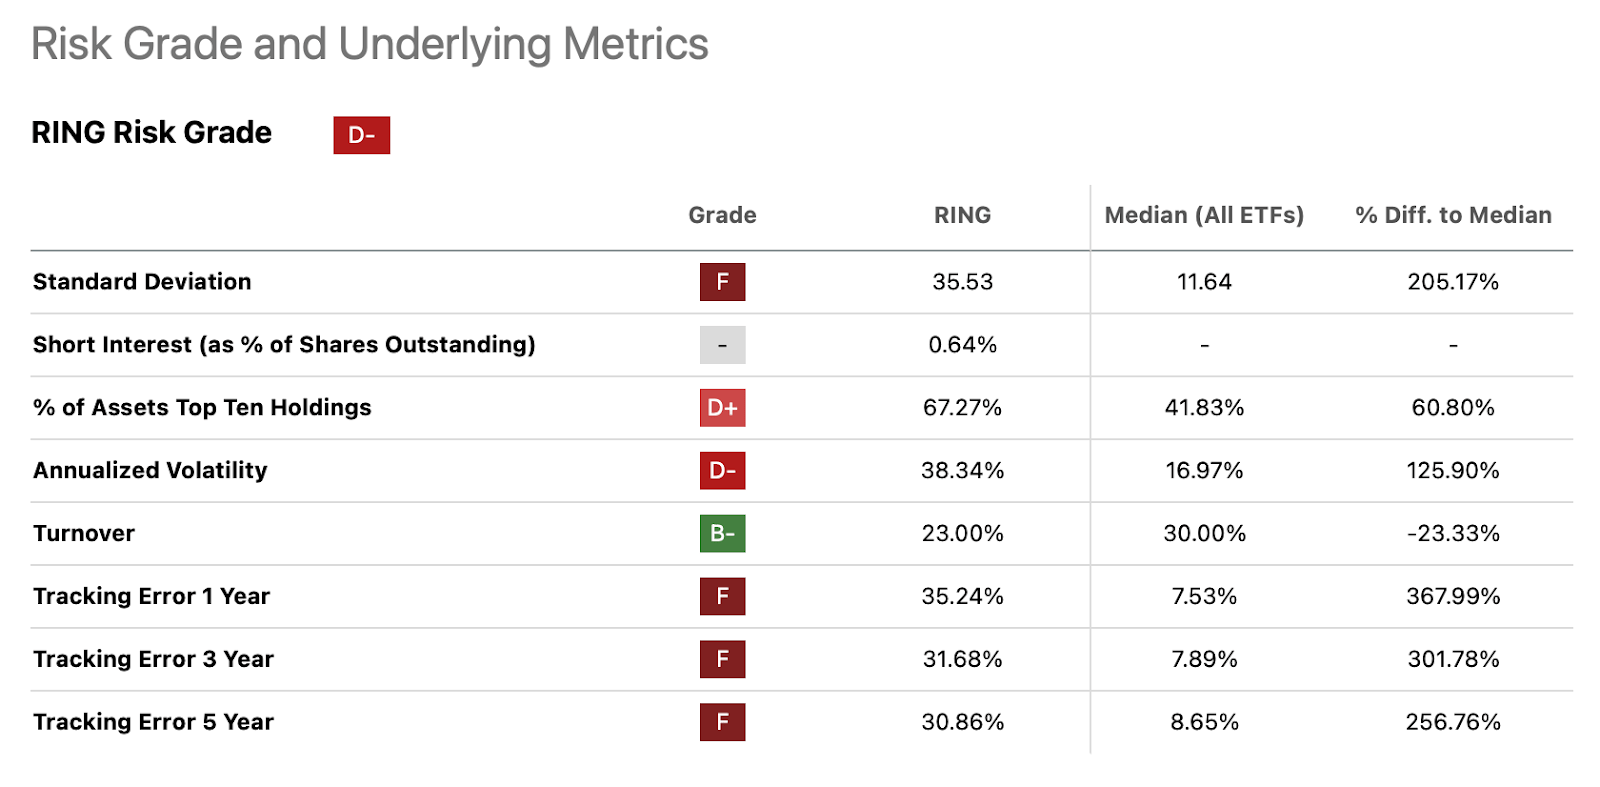Open the Annualized Volatility metric label

pos(150,471)
